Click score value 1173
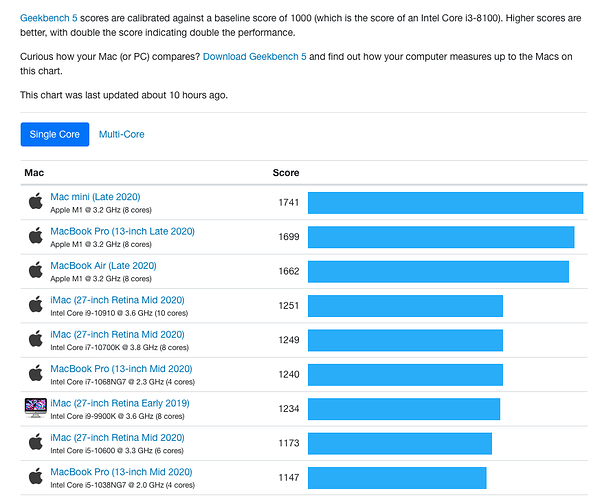602x500 pixels. pyautogui.click(x=289, y=443)
